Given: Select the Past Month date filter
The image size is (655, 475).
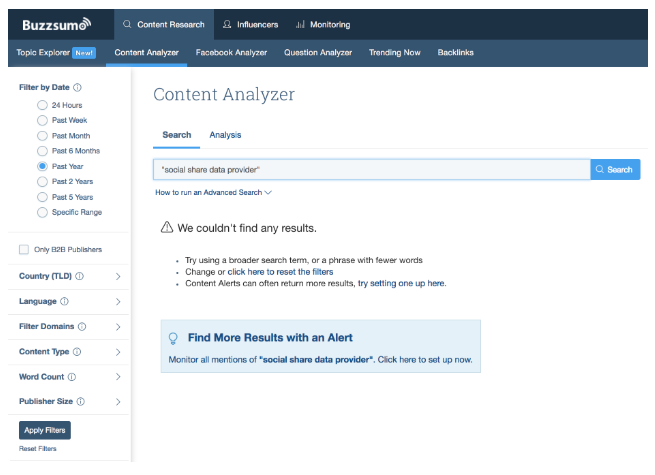Looking at the screenshot, I should point(42,136).
